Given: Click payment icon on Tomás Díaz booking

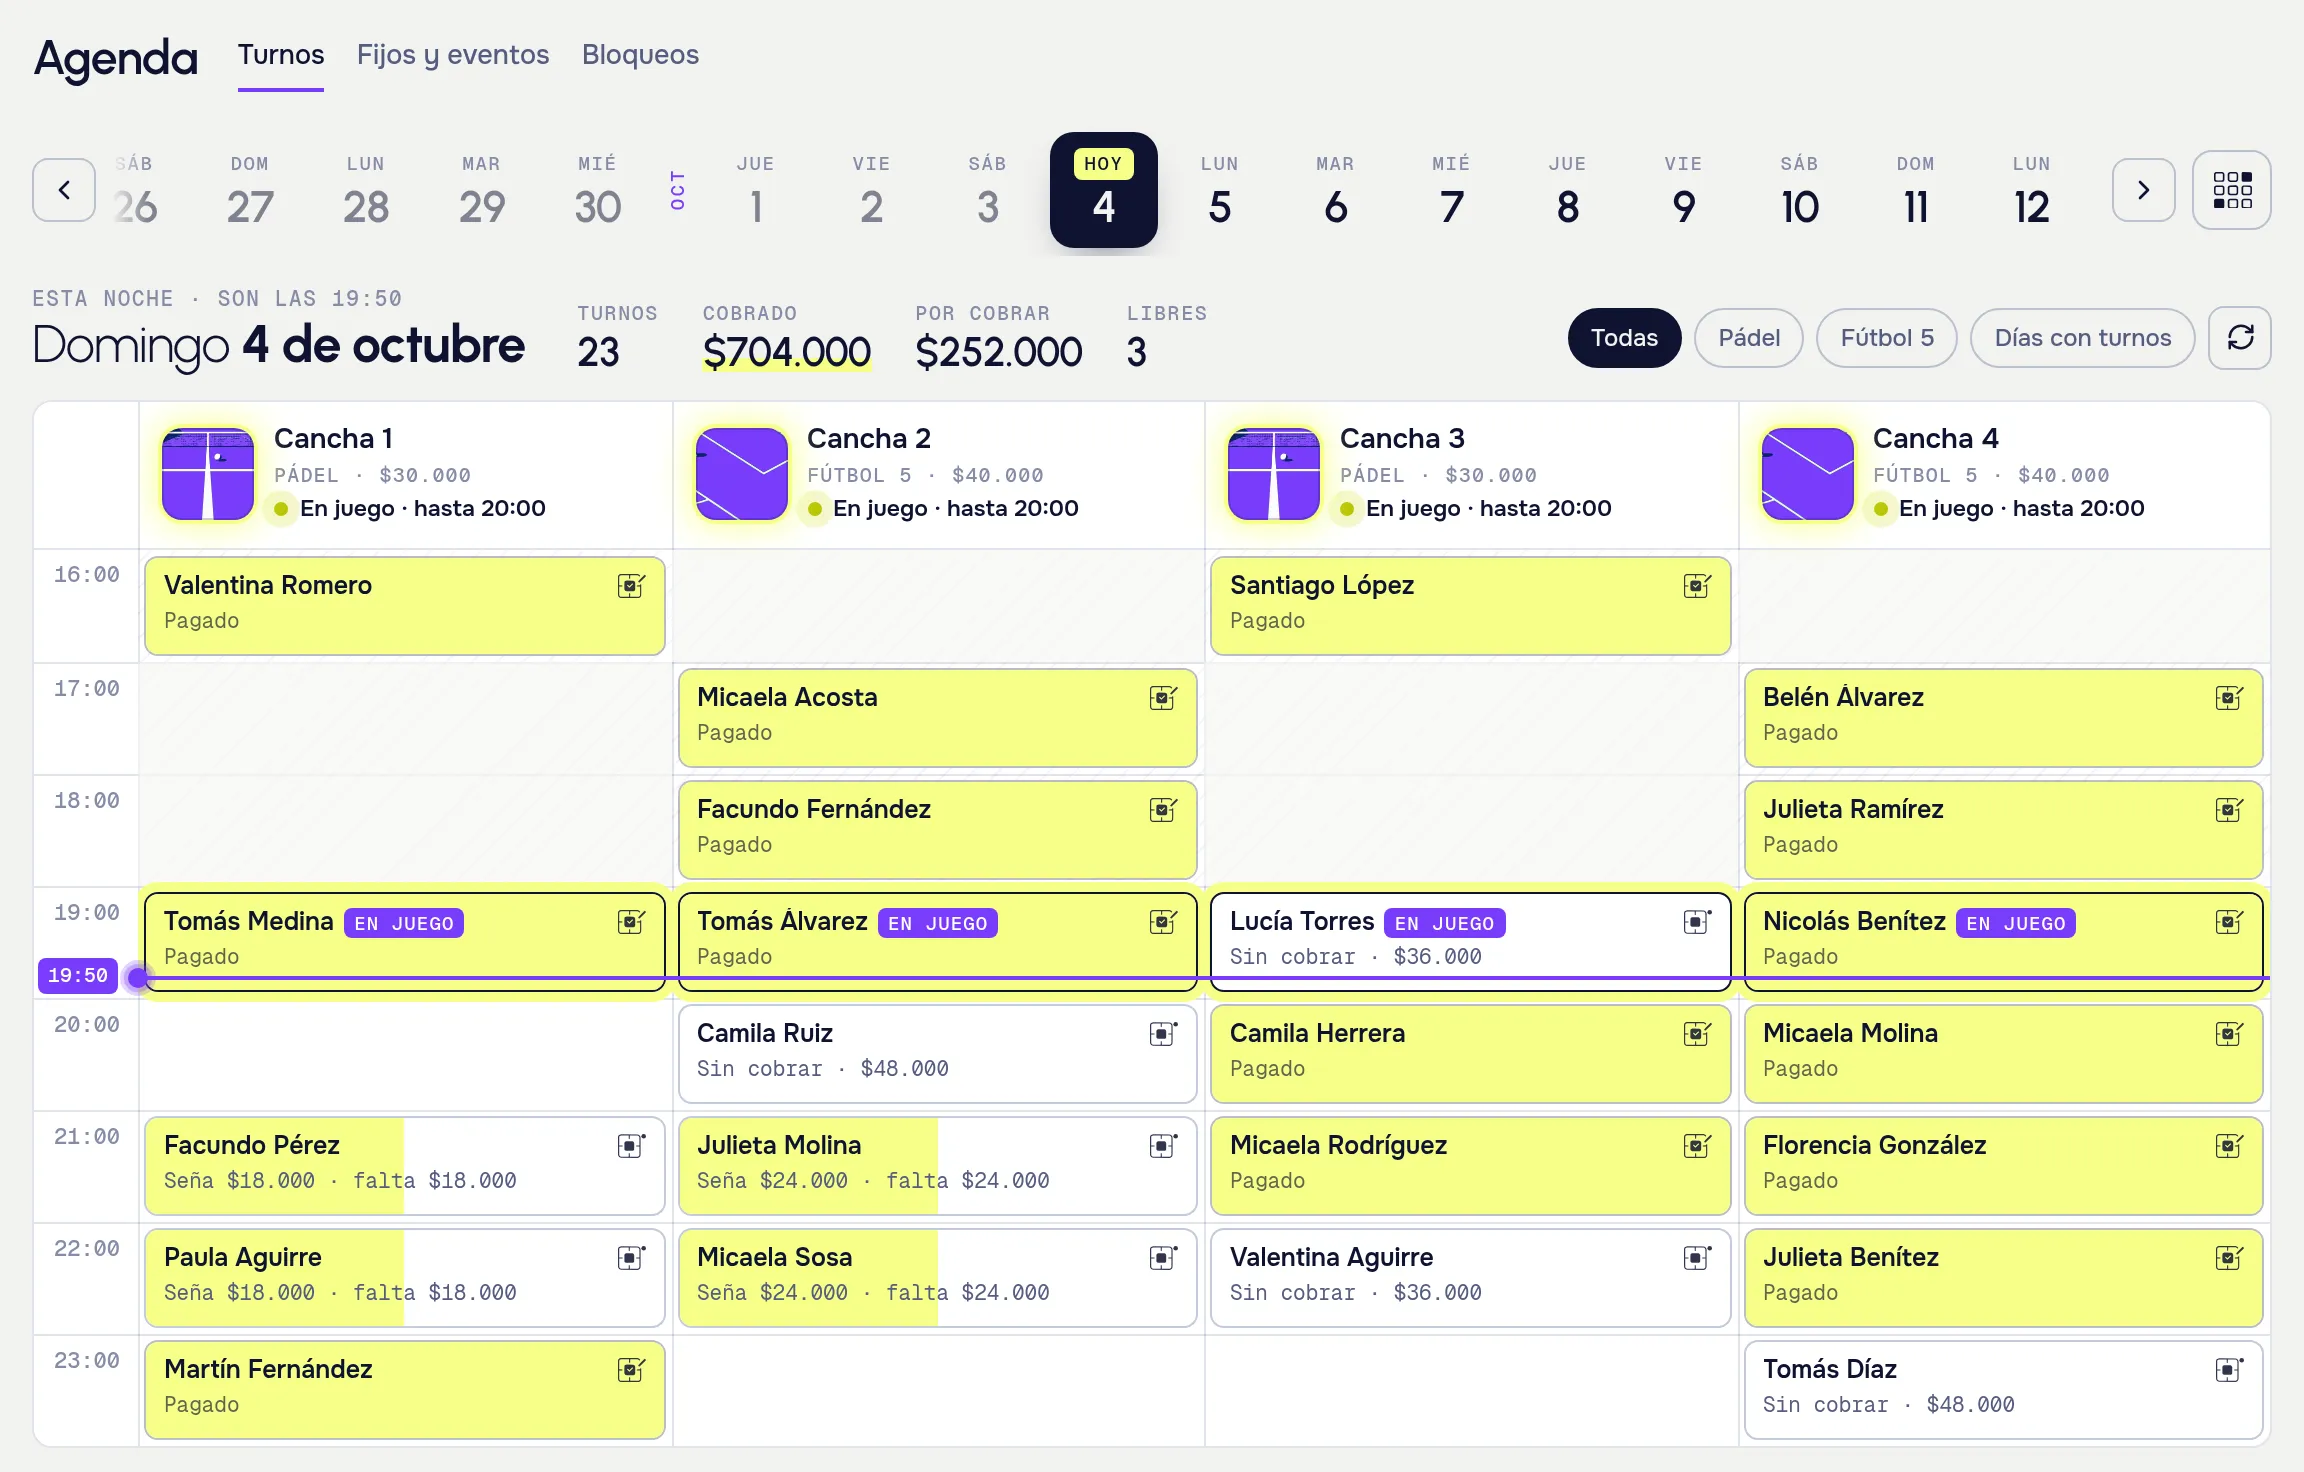Looking at the screenshot, I should (x=2229, y=1369).
